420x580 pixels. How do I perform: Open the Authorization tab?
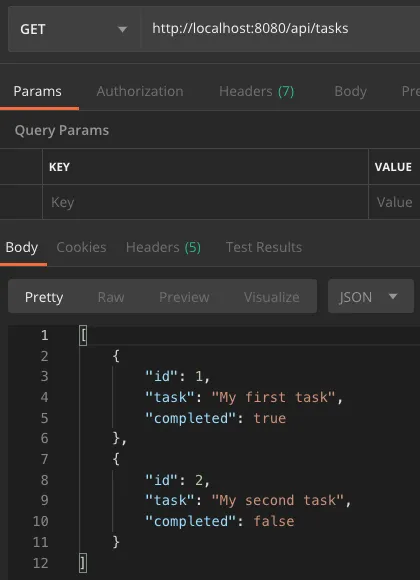pyautogui.click(x=140, y=91)
